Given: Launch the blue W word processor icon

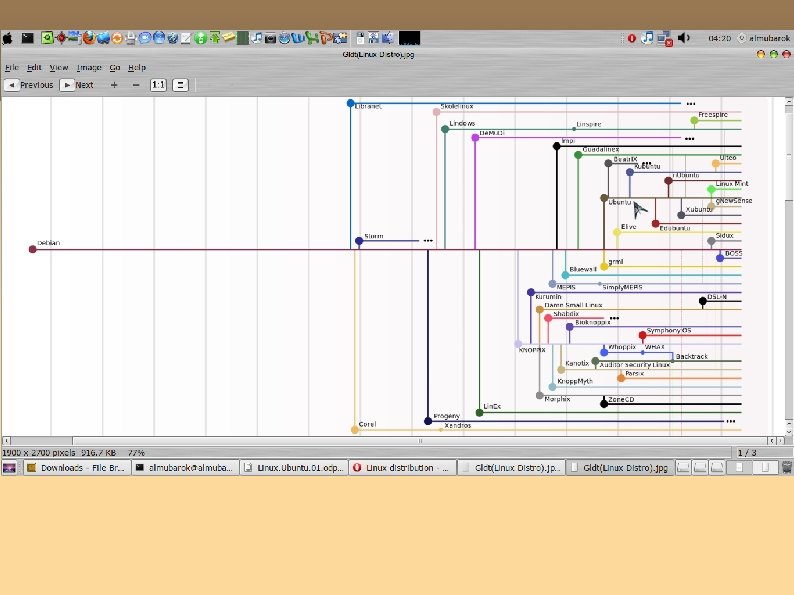Looking at the screenshot, I should click(x=297, y=38).
